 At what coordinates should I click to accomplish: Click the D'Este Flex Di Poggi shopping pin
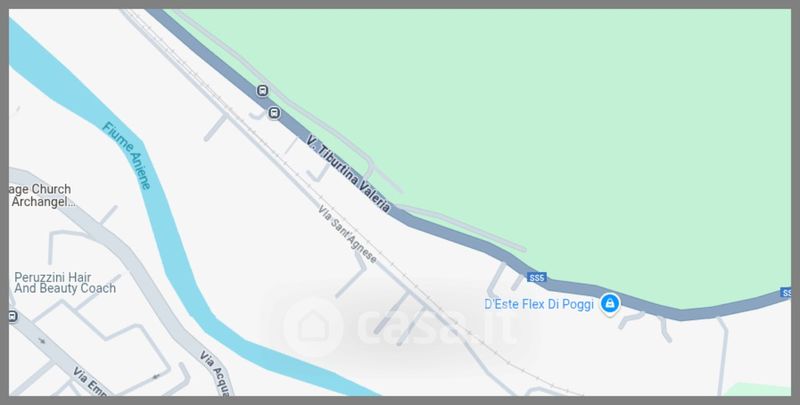(x=609, y=303)
